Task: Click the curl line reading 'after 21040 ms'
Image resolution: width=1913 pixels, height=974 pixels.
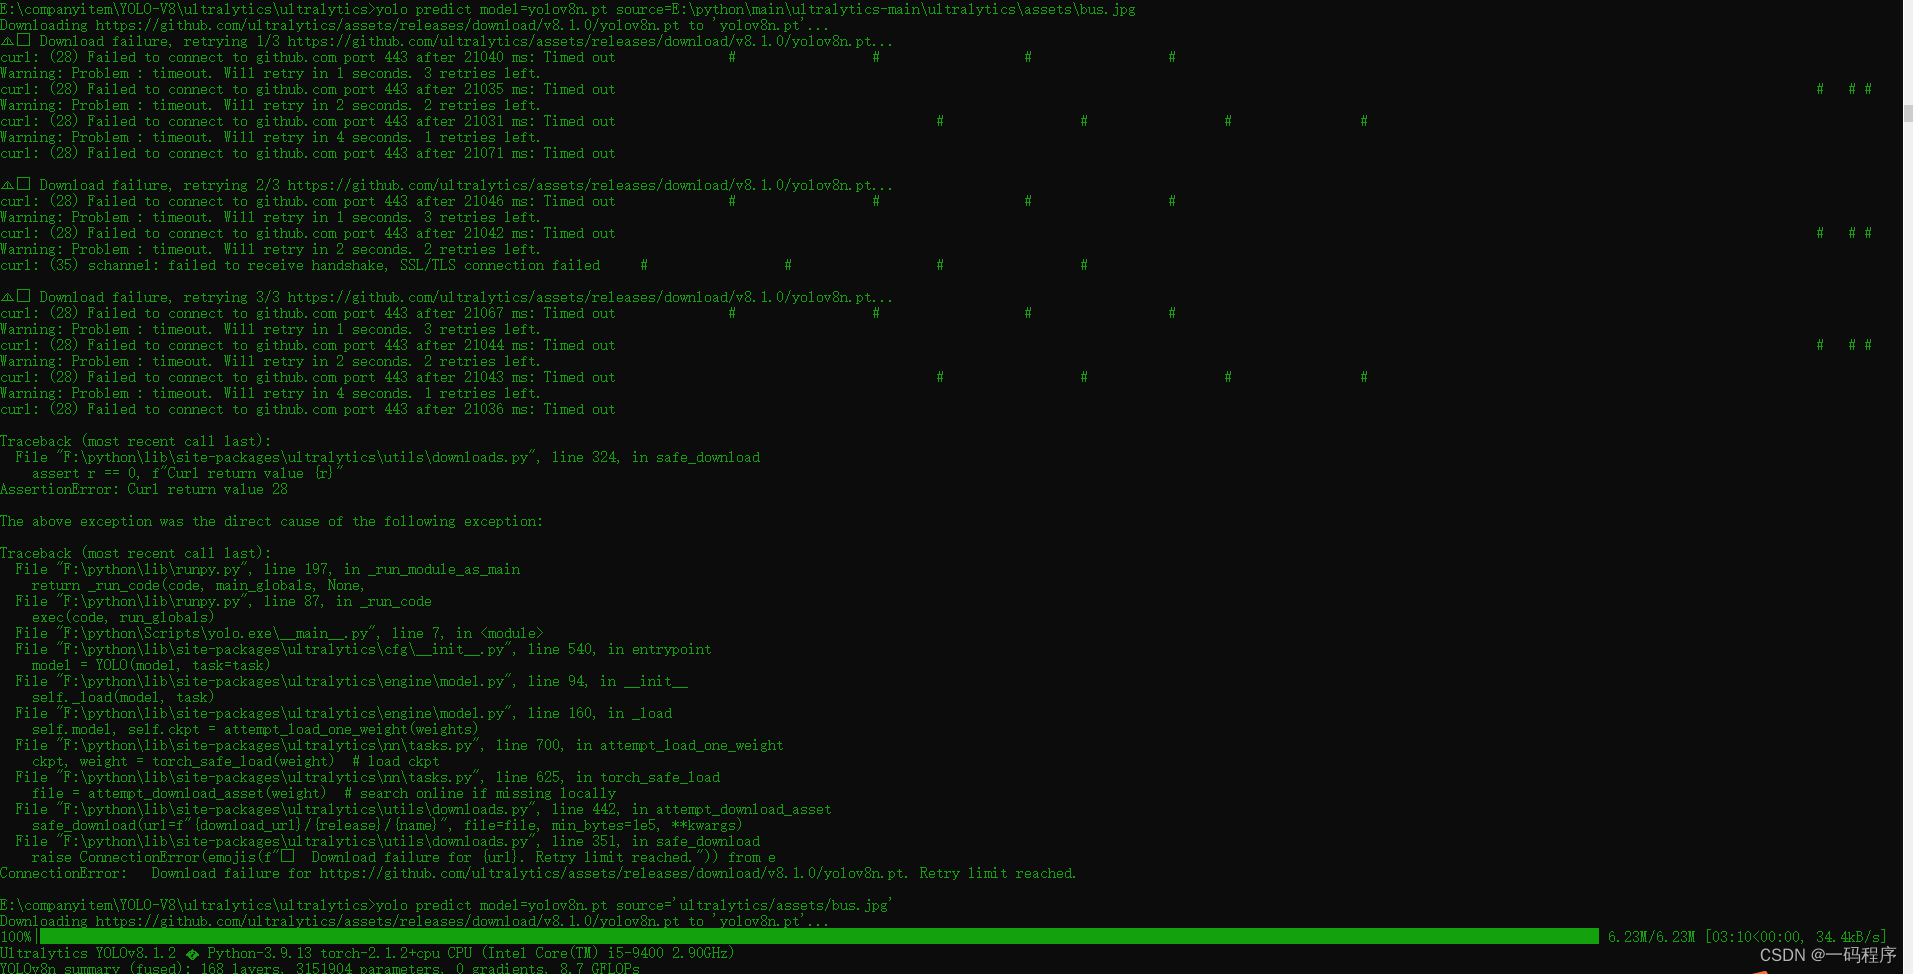Action: coord(308,57)
